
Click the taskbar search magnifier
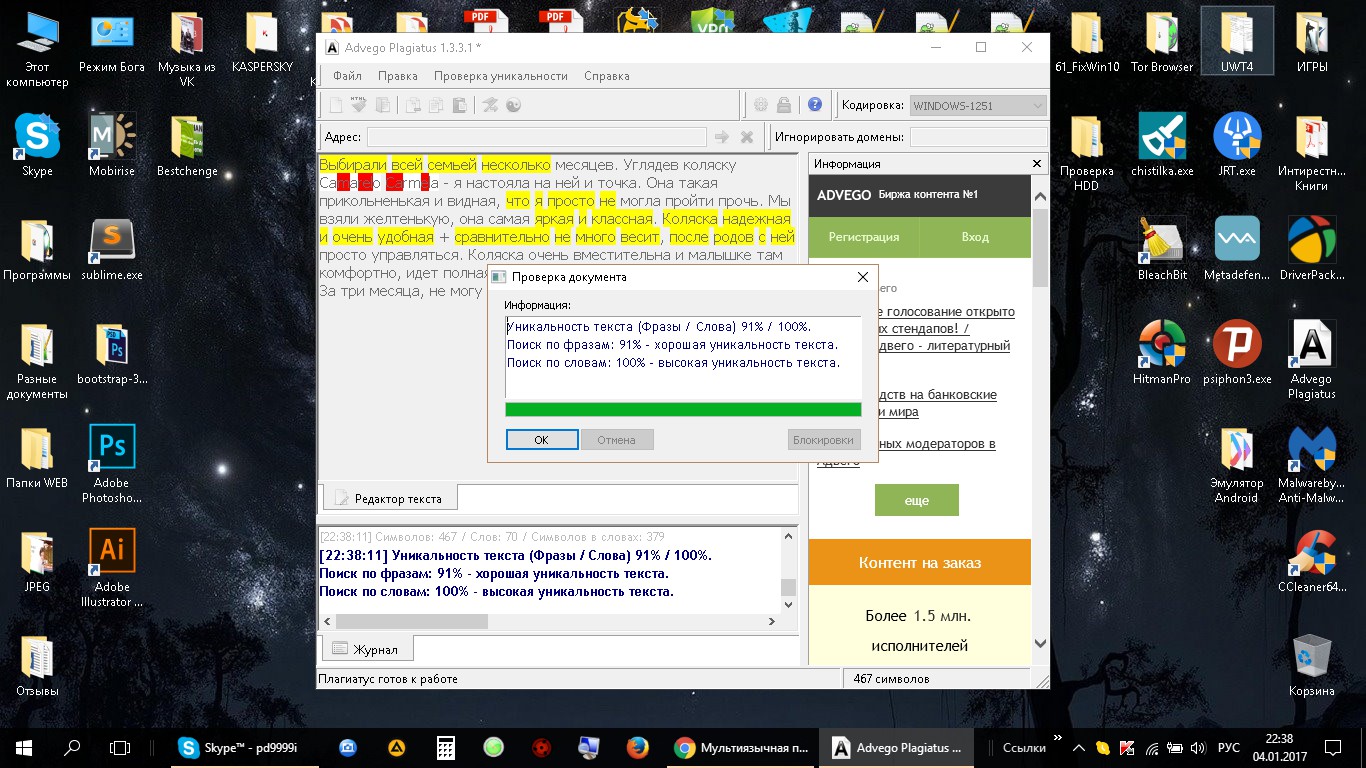click(72, 747)
